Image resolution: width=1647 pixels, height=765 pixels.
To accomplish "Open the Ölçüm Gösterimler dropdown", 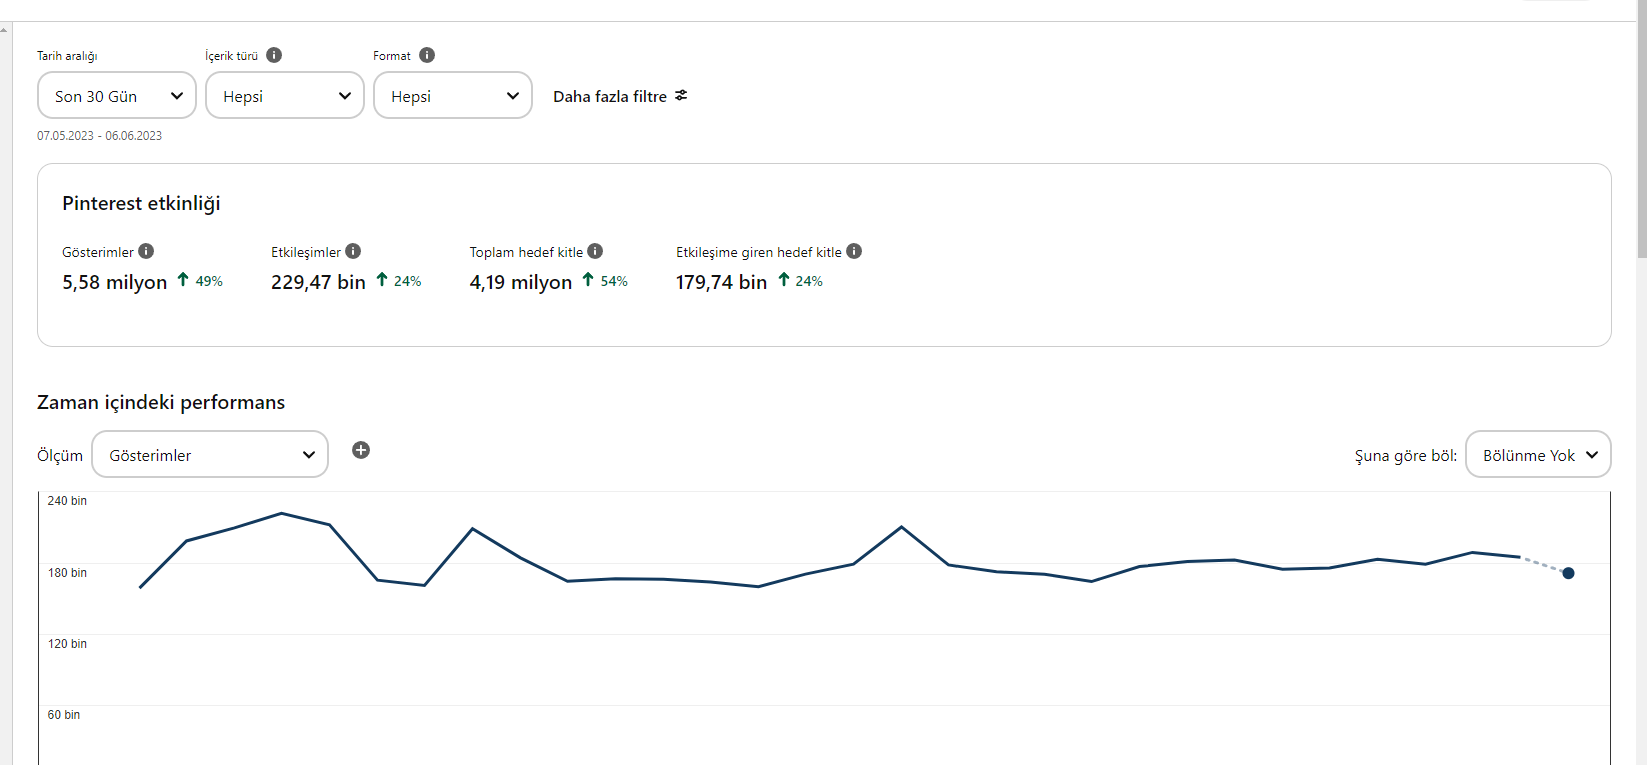I will pyautogui.click(x=210, y=454).
